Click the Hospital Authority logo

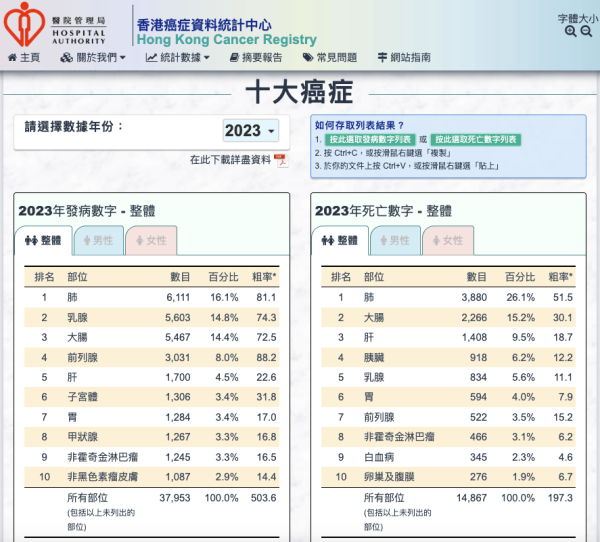55,24
